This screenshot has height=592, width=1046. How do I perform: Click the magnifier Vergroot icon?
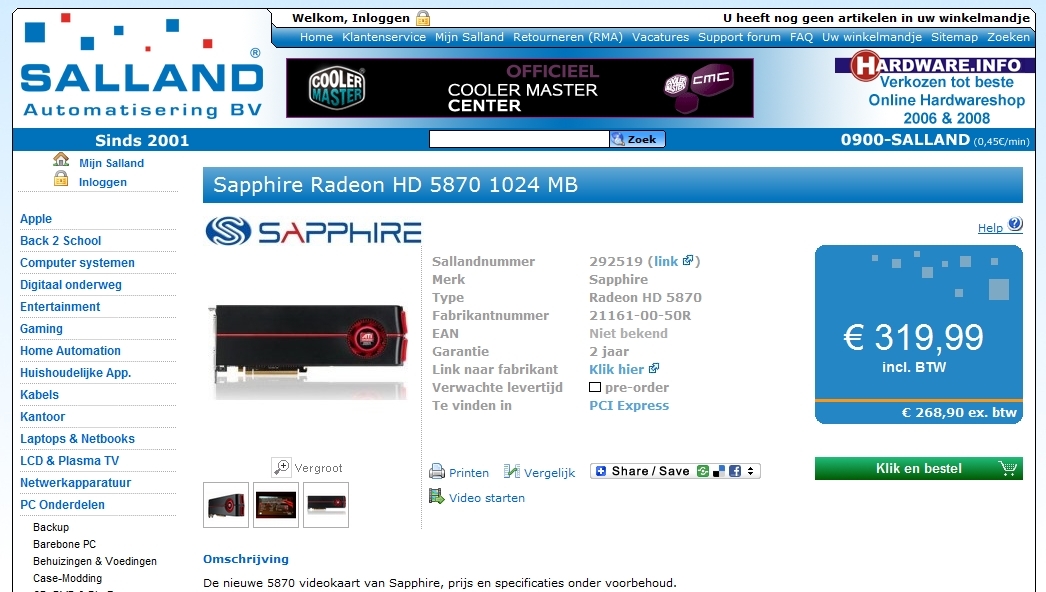click(x=282, y=467)
